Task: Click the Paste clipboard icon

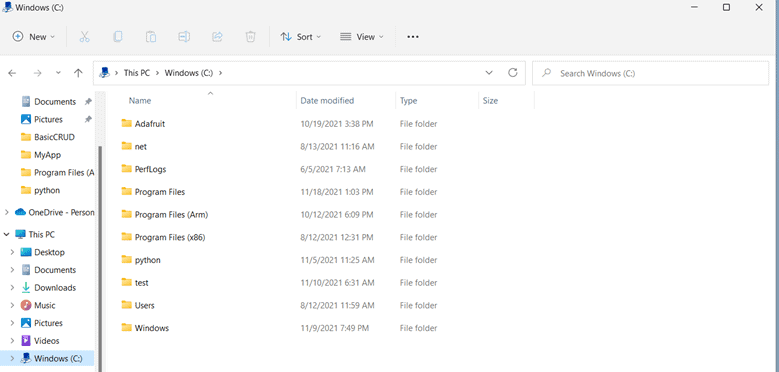Action: 151,37
